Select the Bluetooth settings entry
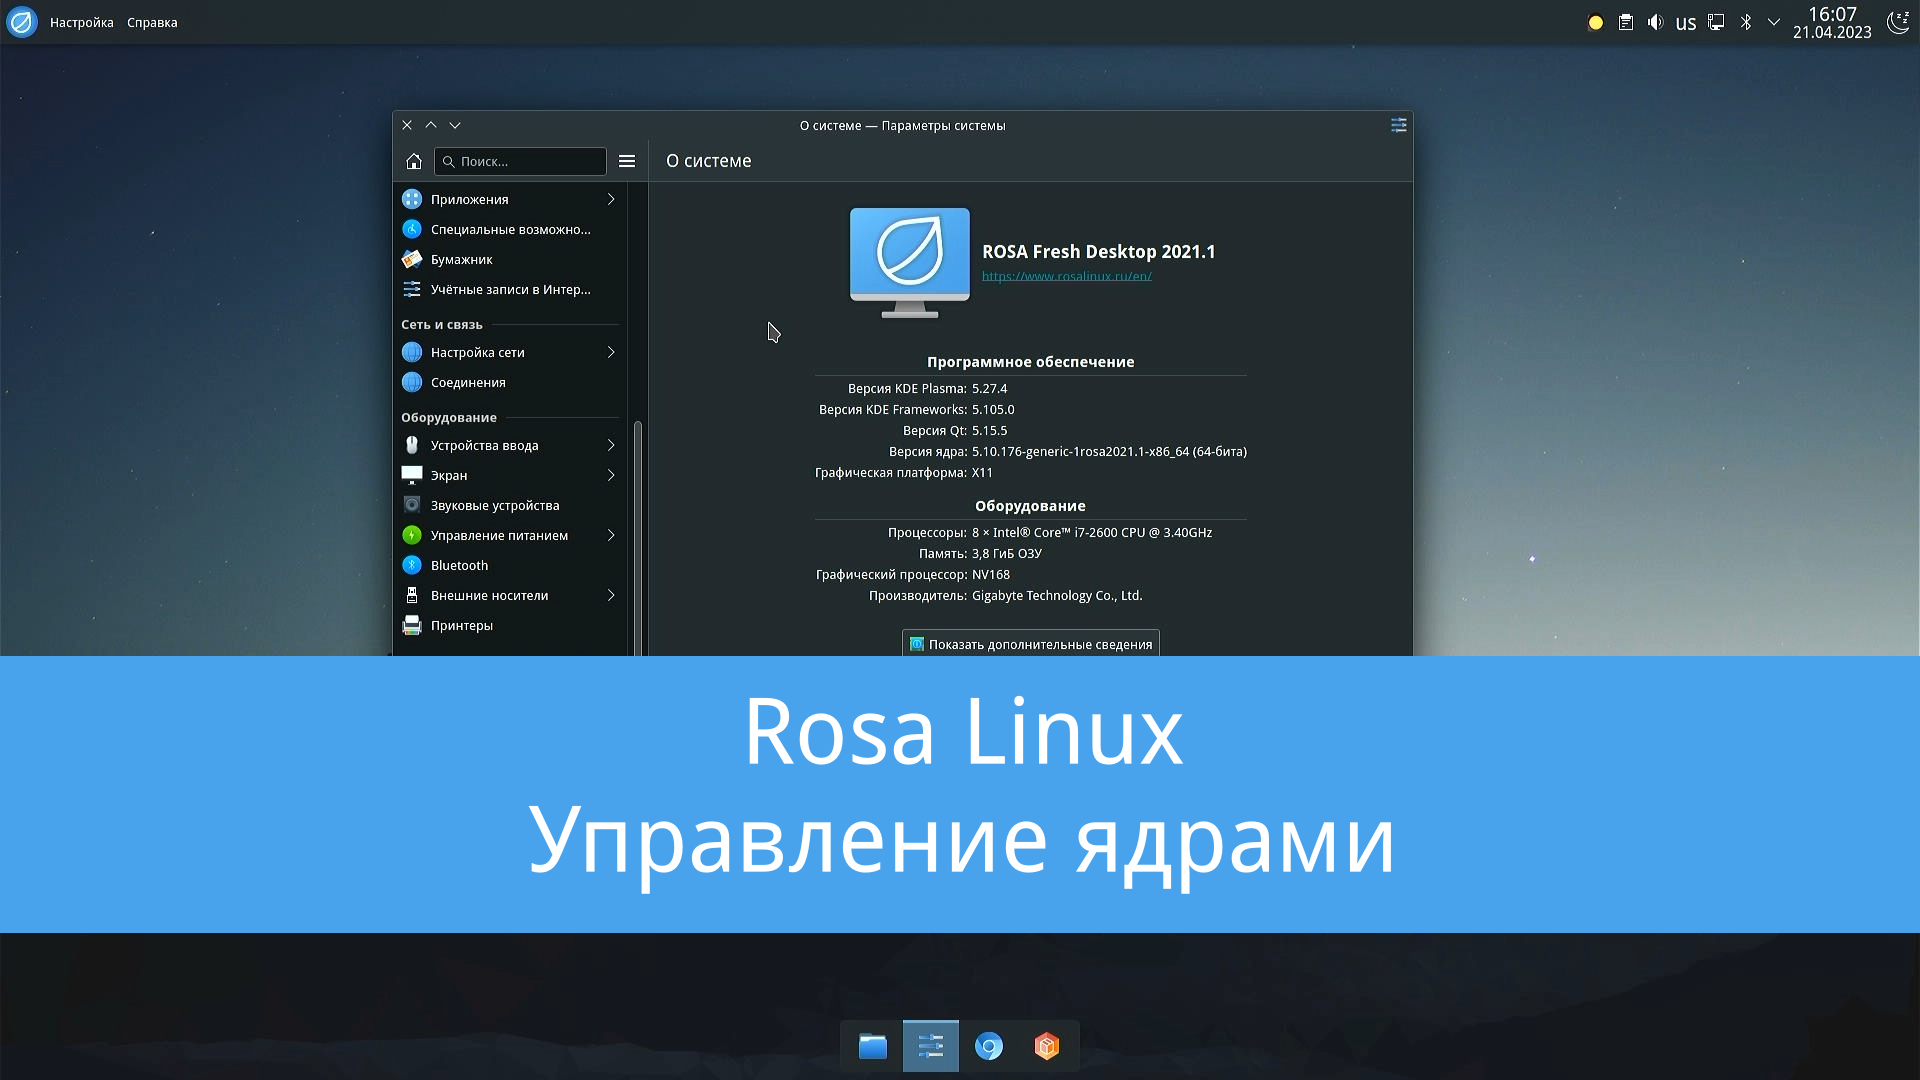 pyautogui.click(x=460, y=565)
